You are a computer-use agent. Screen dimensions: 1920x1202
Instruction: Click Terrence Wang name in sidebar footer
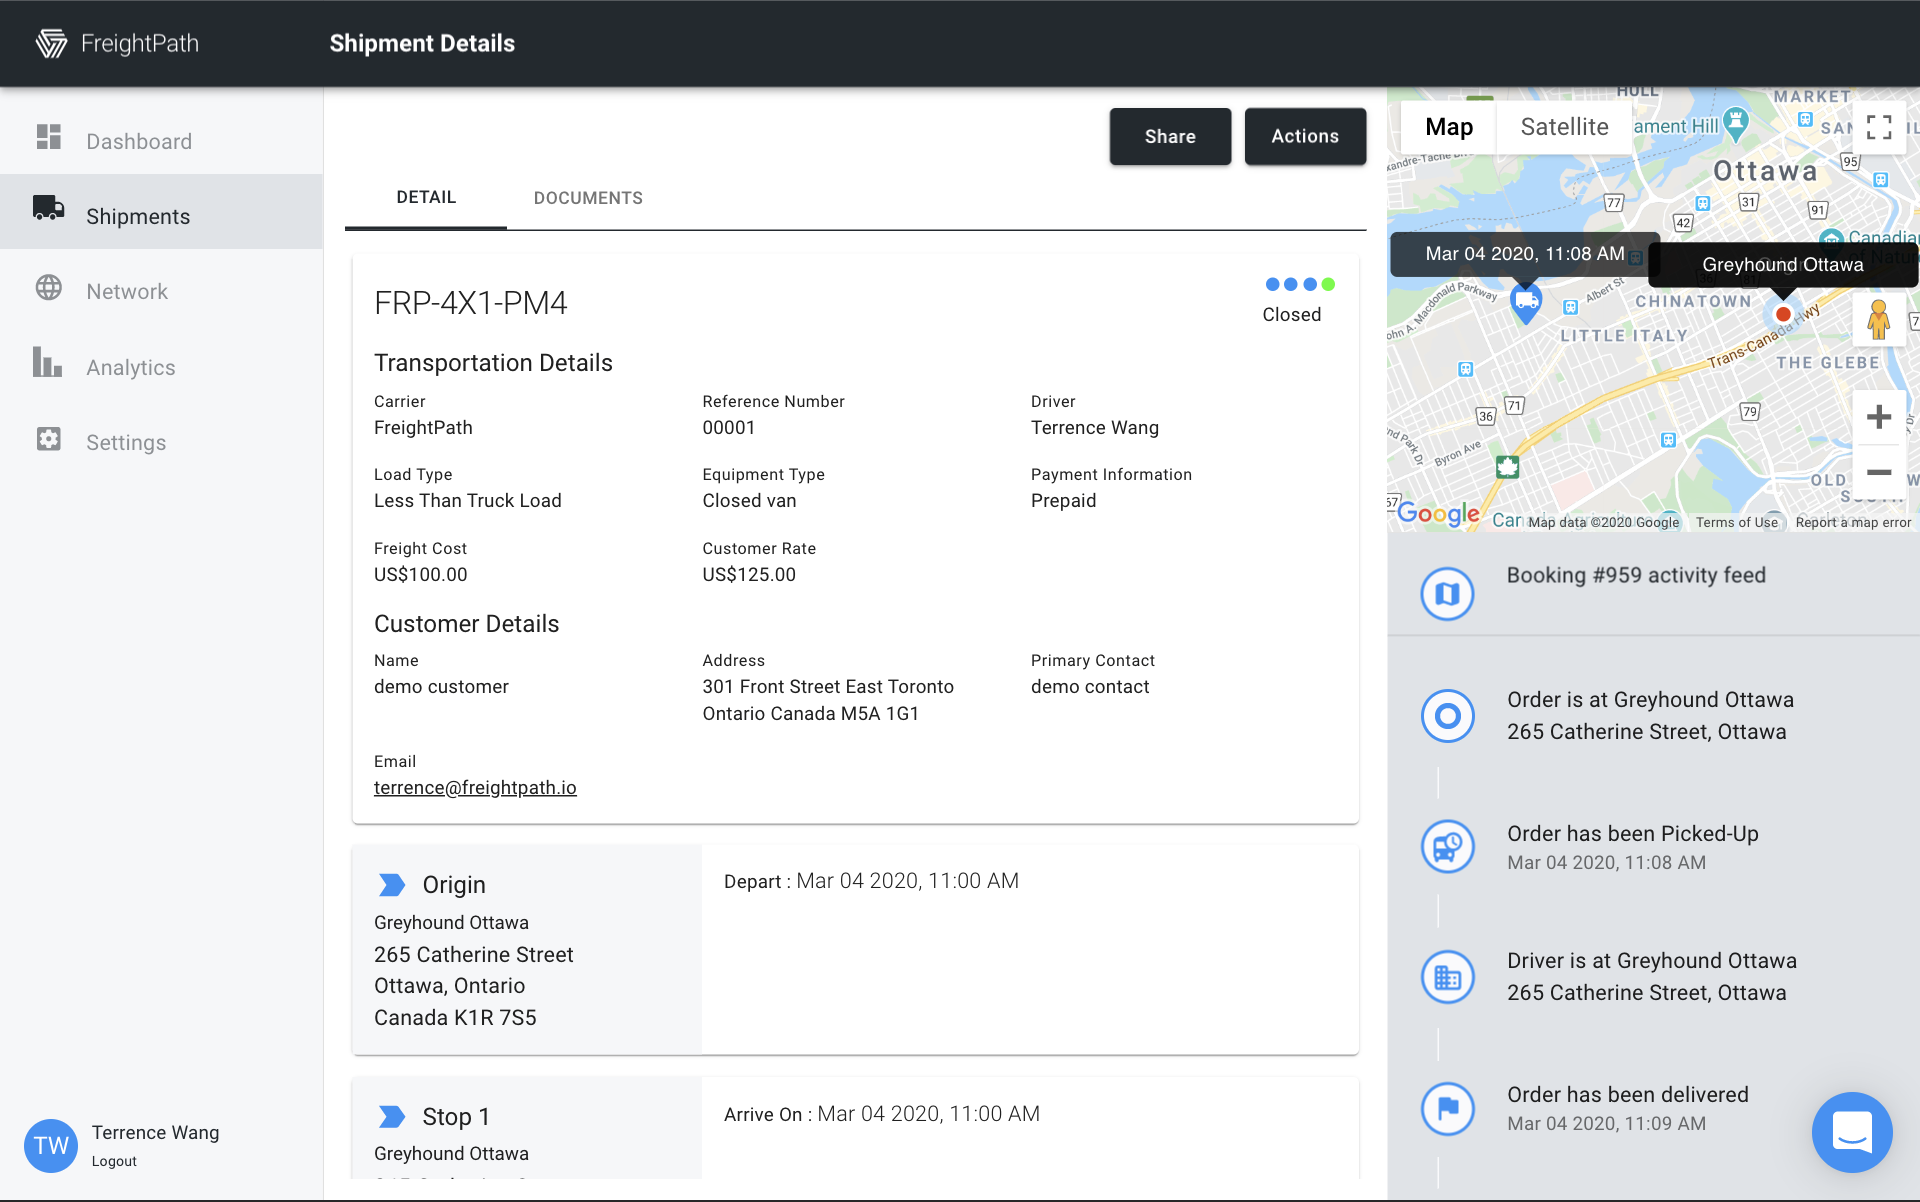click(155, 1132)
